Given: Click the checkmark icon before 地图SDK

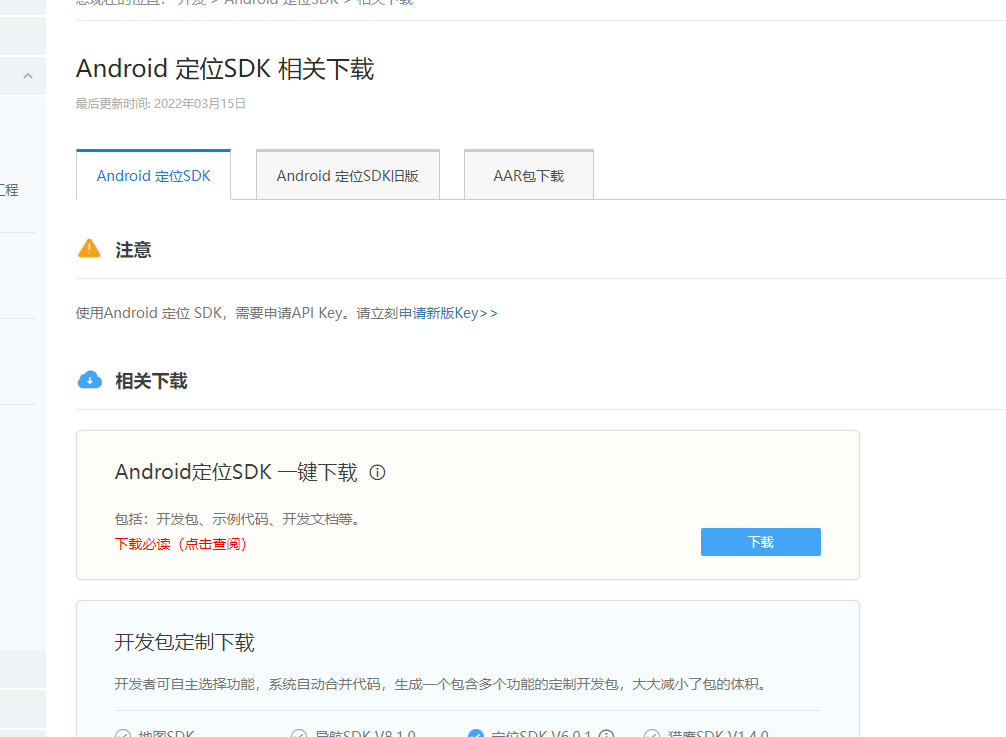Looking at the screenshot, I should tap(124, 734).
